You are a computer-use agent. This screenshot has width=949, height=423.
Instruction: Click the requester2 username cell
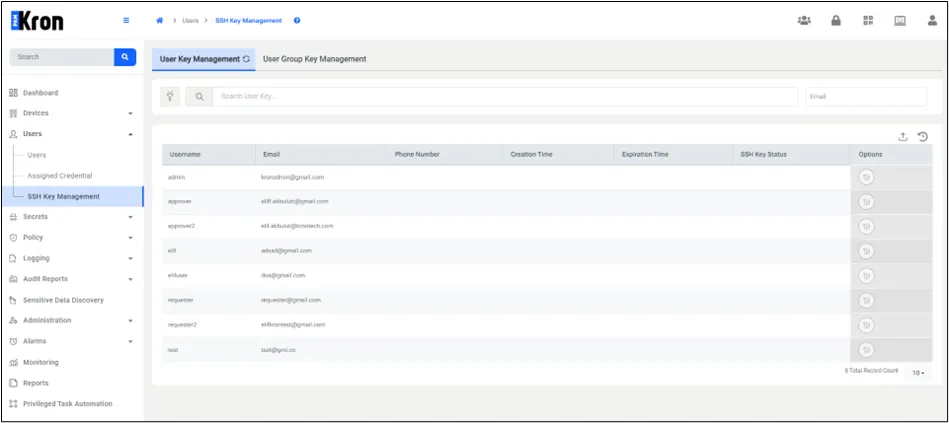pyautogui.click(x=182, y=325)
